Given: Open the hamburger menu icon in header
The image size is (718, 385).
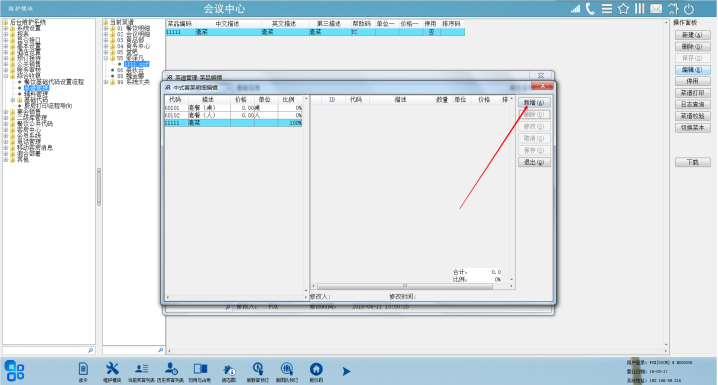Looking at the screenshot, I should 607,9.
